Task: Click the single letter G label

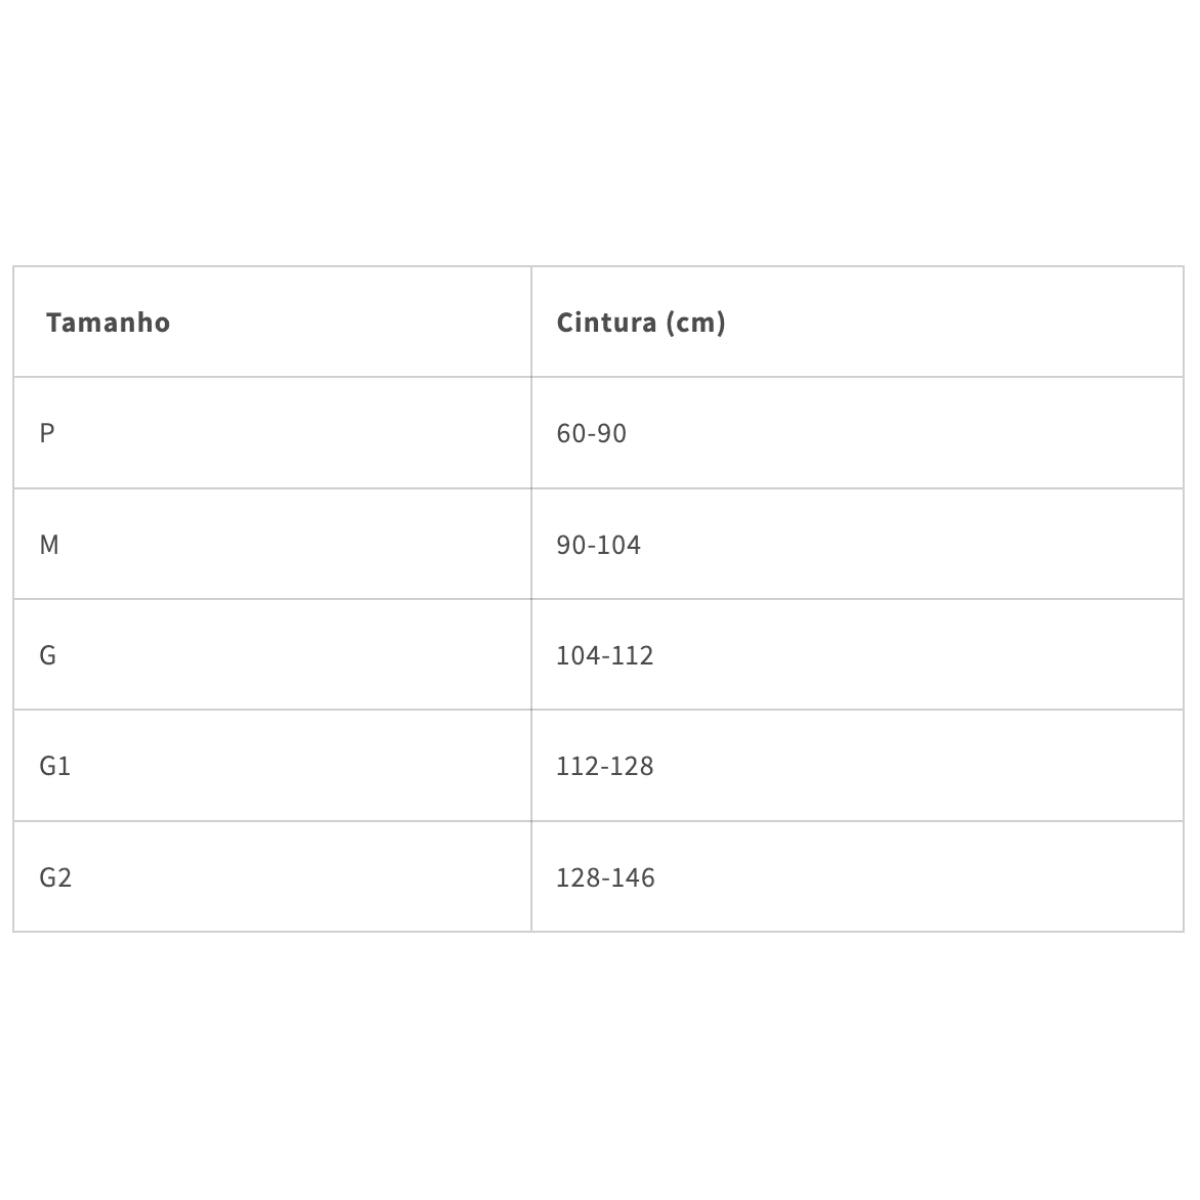Action: (x=48, y=656)
